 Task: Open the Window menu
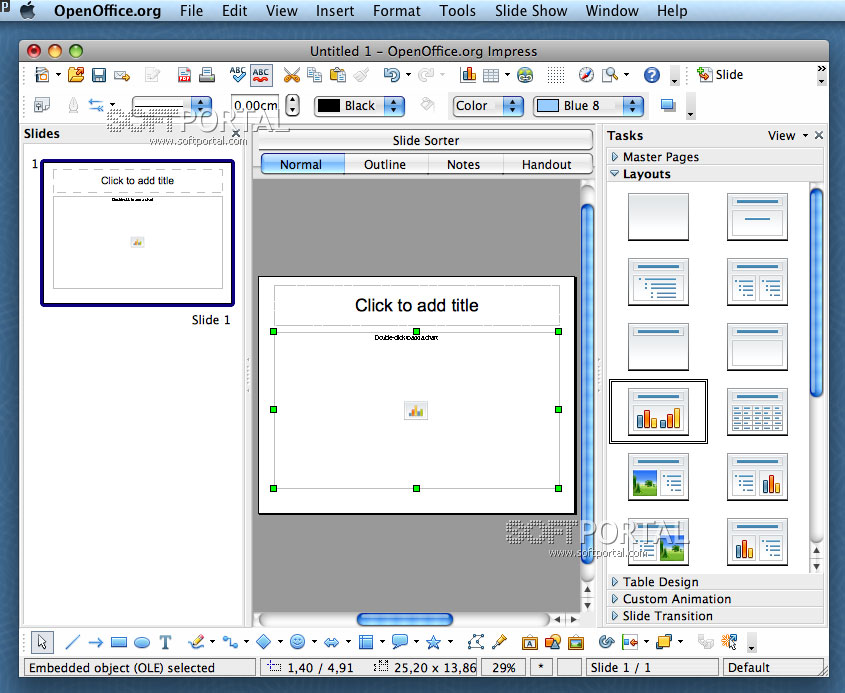(x=612, y=11)
